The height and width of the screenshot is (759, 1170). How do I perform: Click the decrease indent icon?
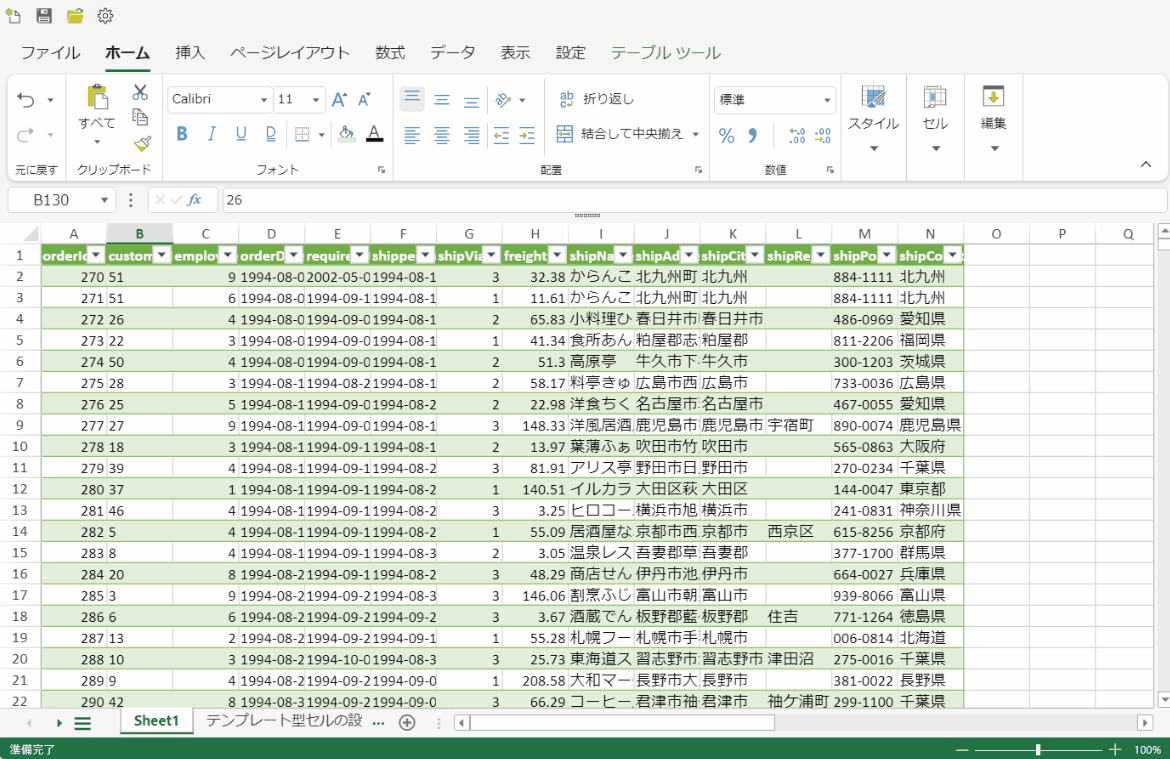coord(501,135)
